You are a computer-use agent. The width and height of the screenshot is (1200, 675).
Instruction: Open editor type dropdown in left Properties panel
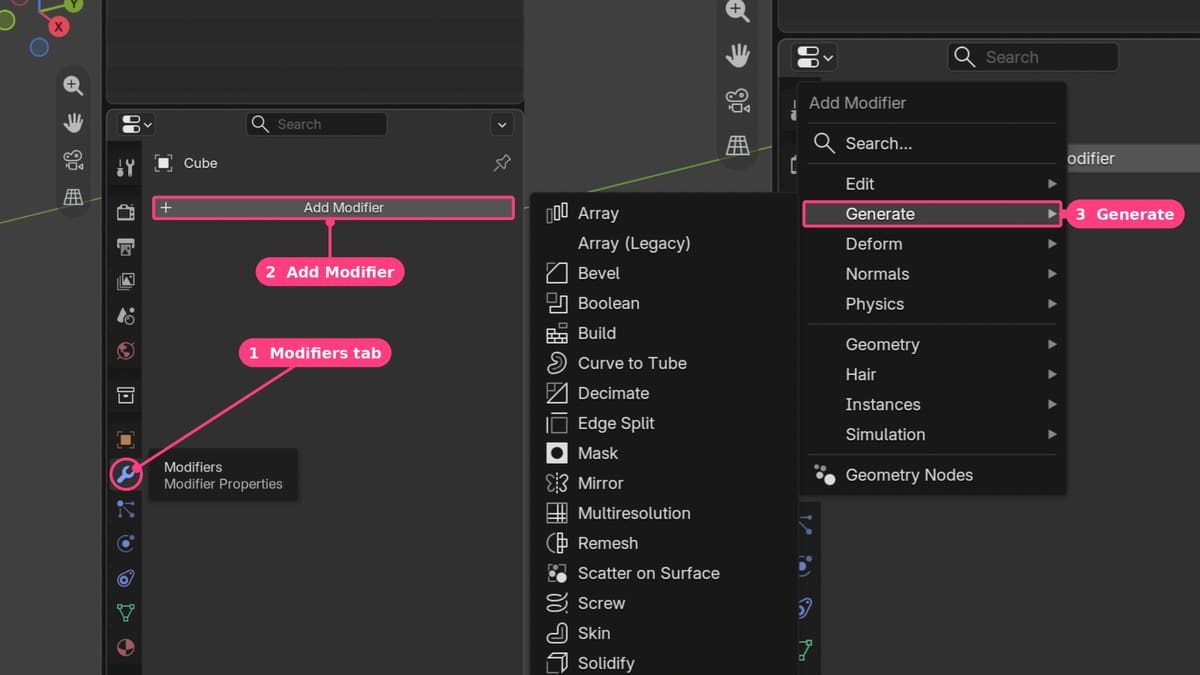136,124
